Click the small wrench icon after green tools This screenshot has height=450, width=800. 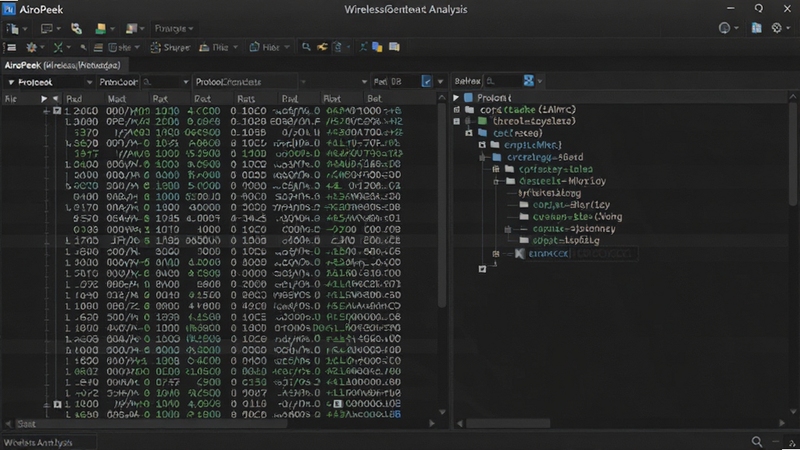click(x=83, y=47)
